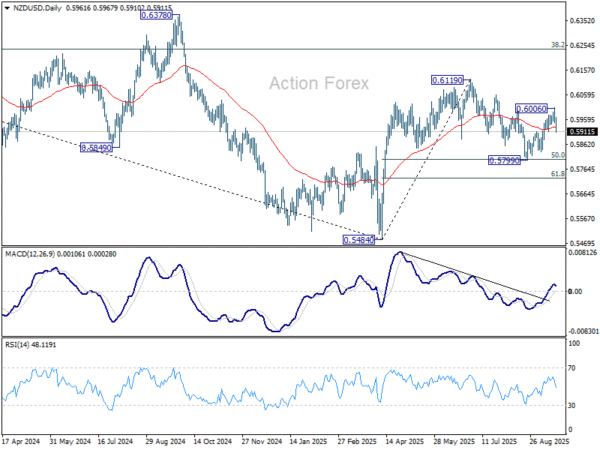
Task: Select the MACD descending trendline
Action: click(474, 276)
